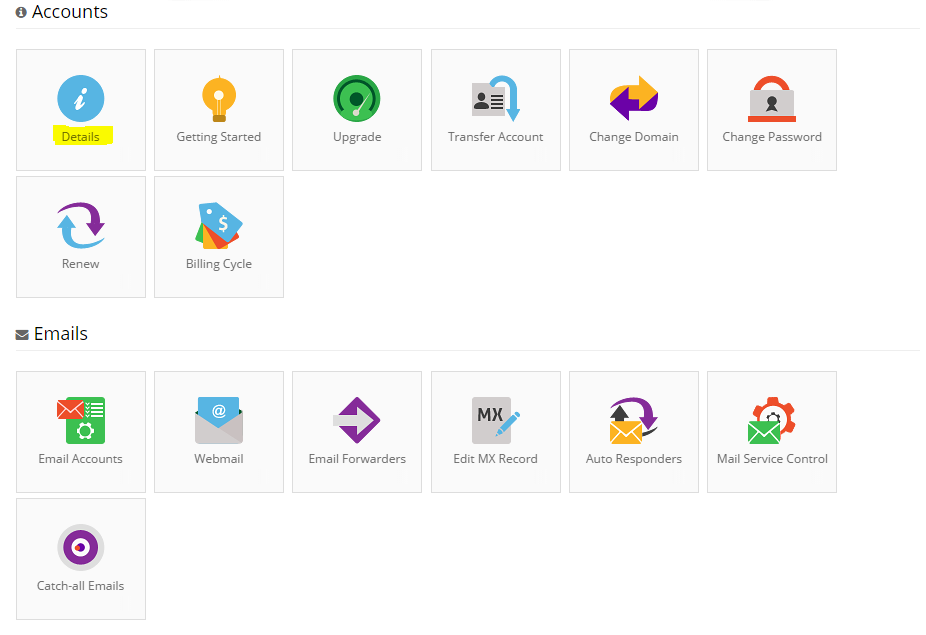Viewport: 926px width, 635px height.
Task: Click the Getting Started lightbulb icon
Action: (219, 98)
